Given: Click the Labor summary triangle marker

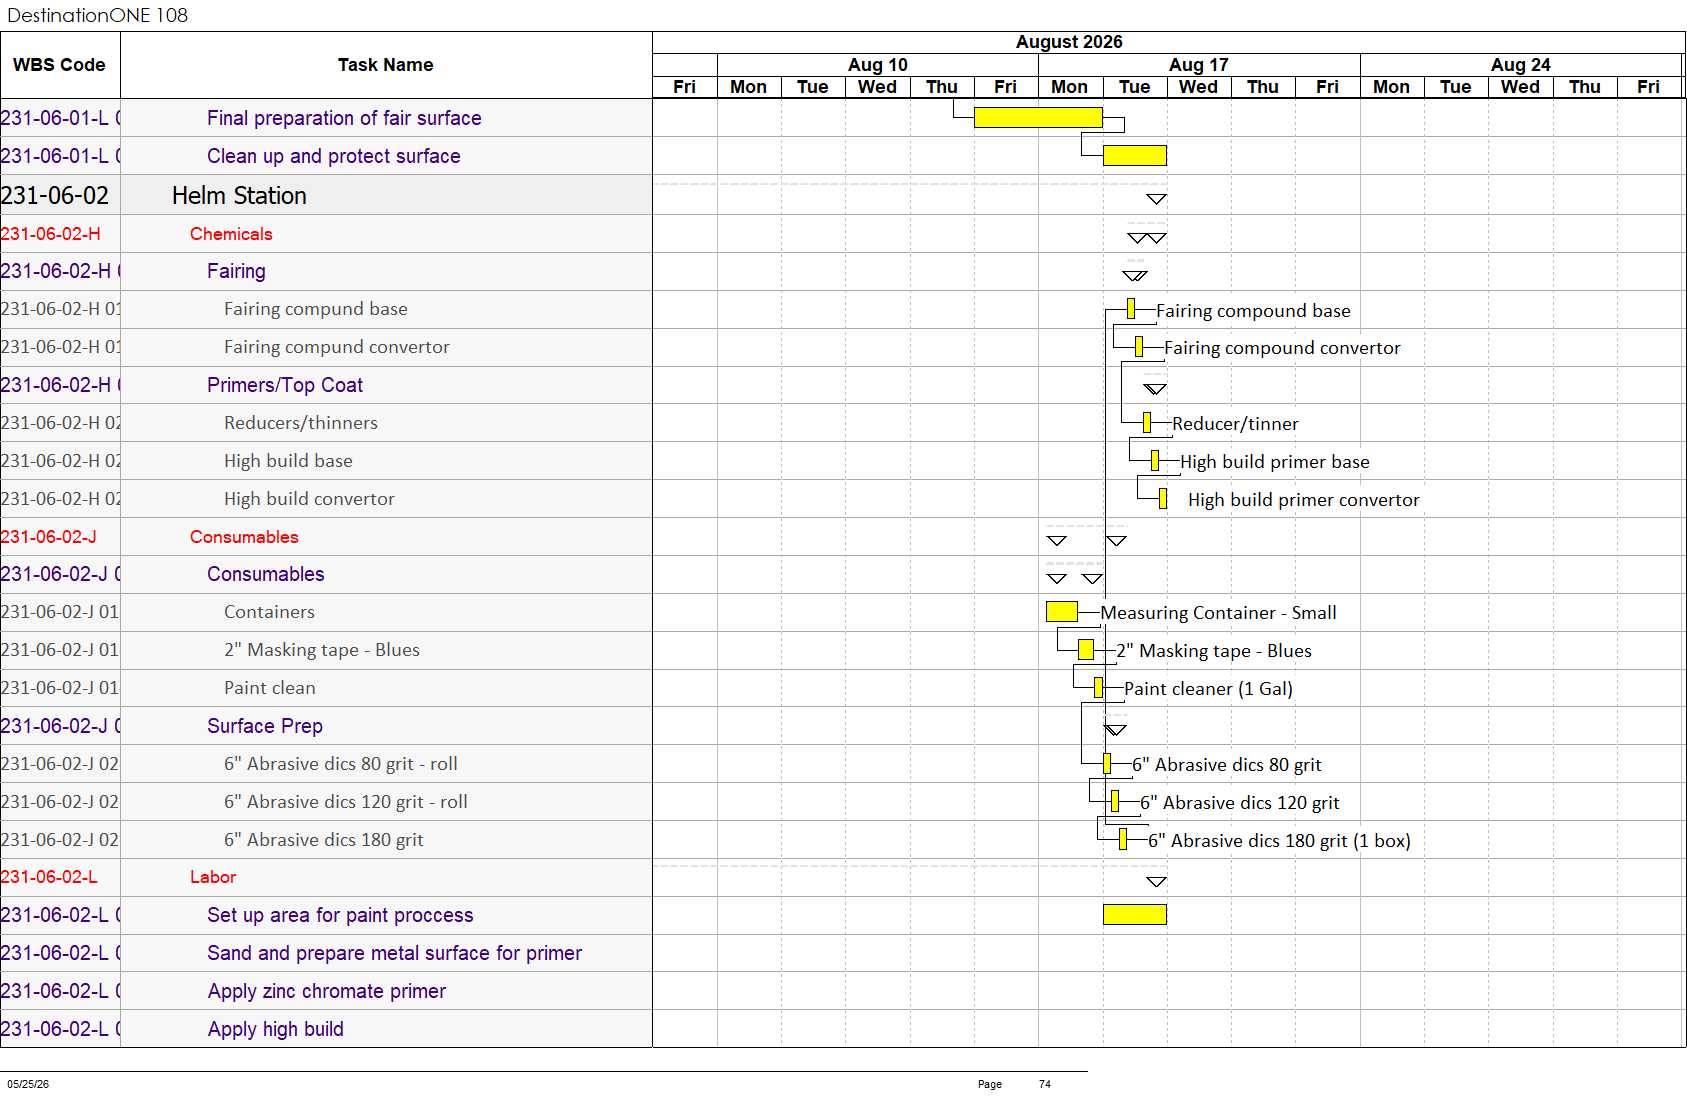Looking at the screenshot, I should [1156, 881].
